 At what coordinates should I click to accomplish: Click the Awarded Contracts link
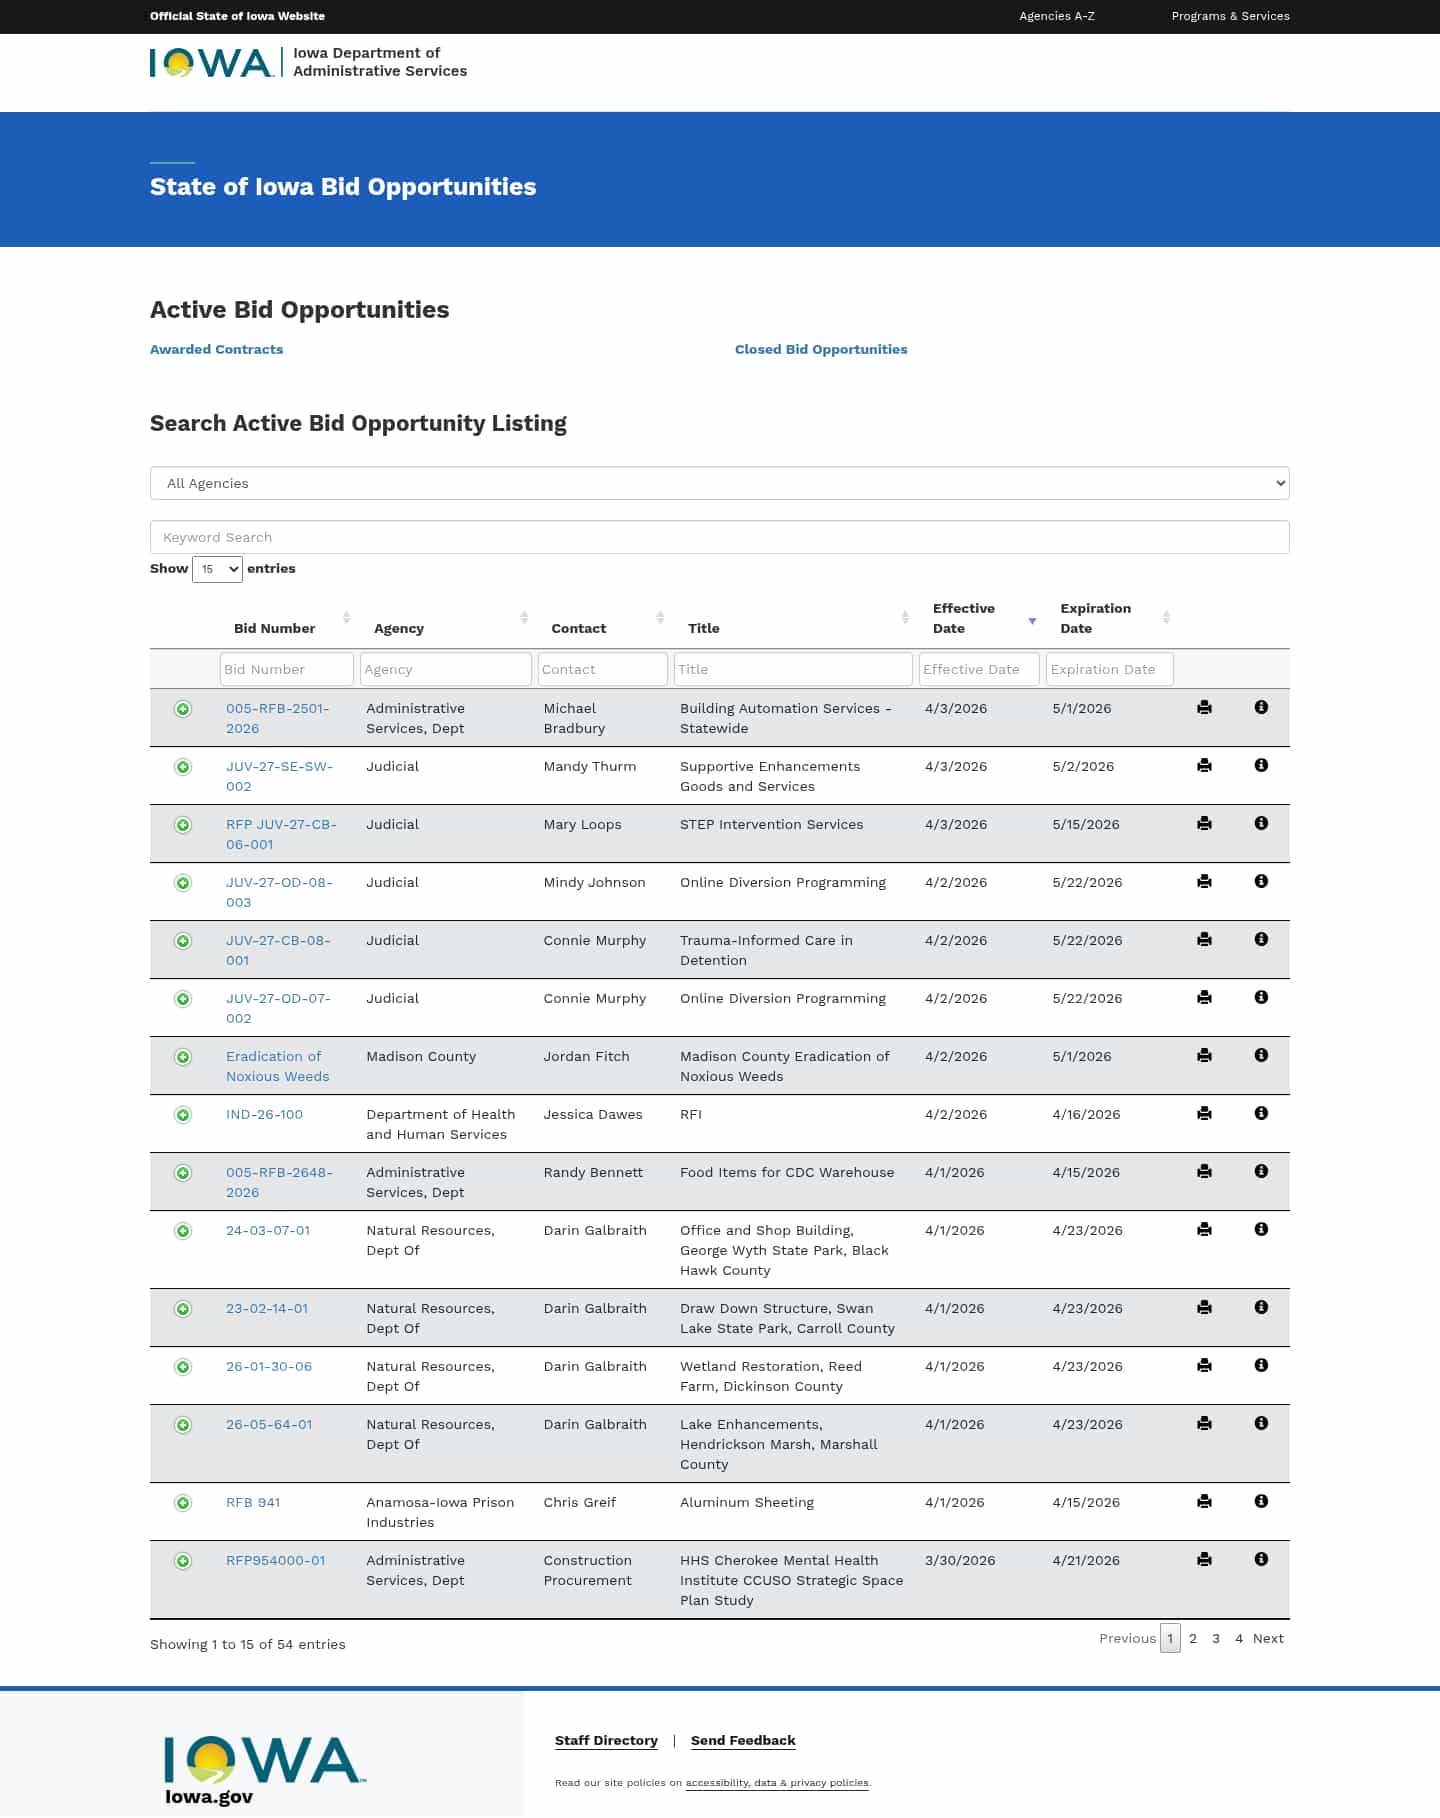pyautogui.click(x=216, y=349)
